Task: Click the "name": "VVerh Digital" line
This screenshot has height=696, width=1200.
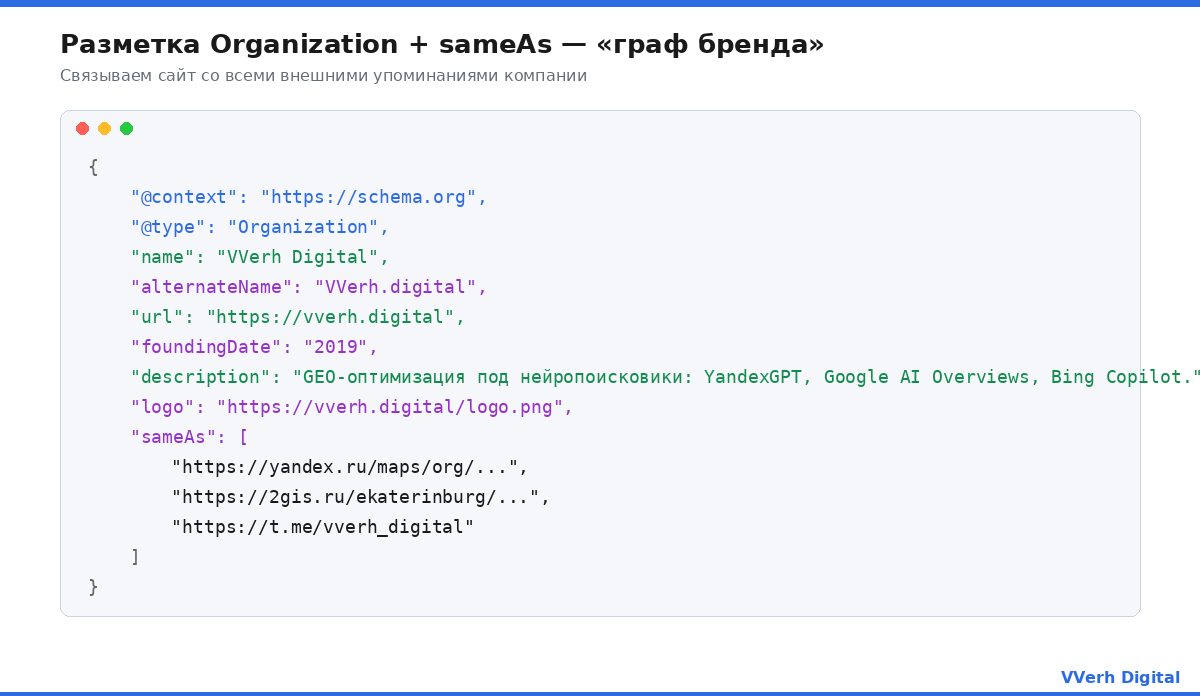Action: click(x=259, y=257)
